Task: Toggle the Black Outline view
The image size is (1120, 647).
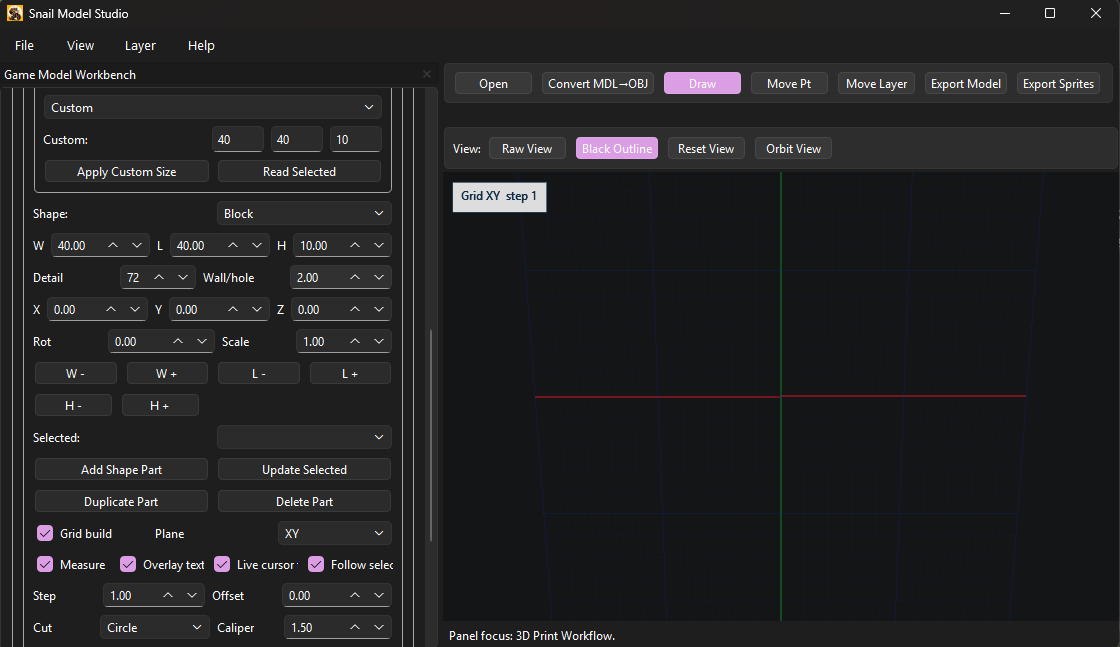Action: click(x=616, y=149)
